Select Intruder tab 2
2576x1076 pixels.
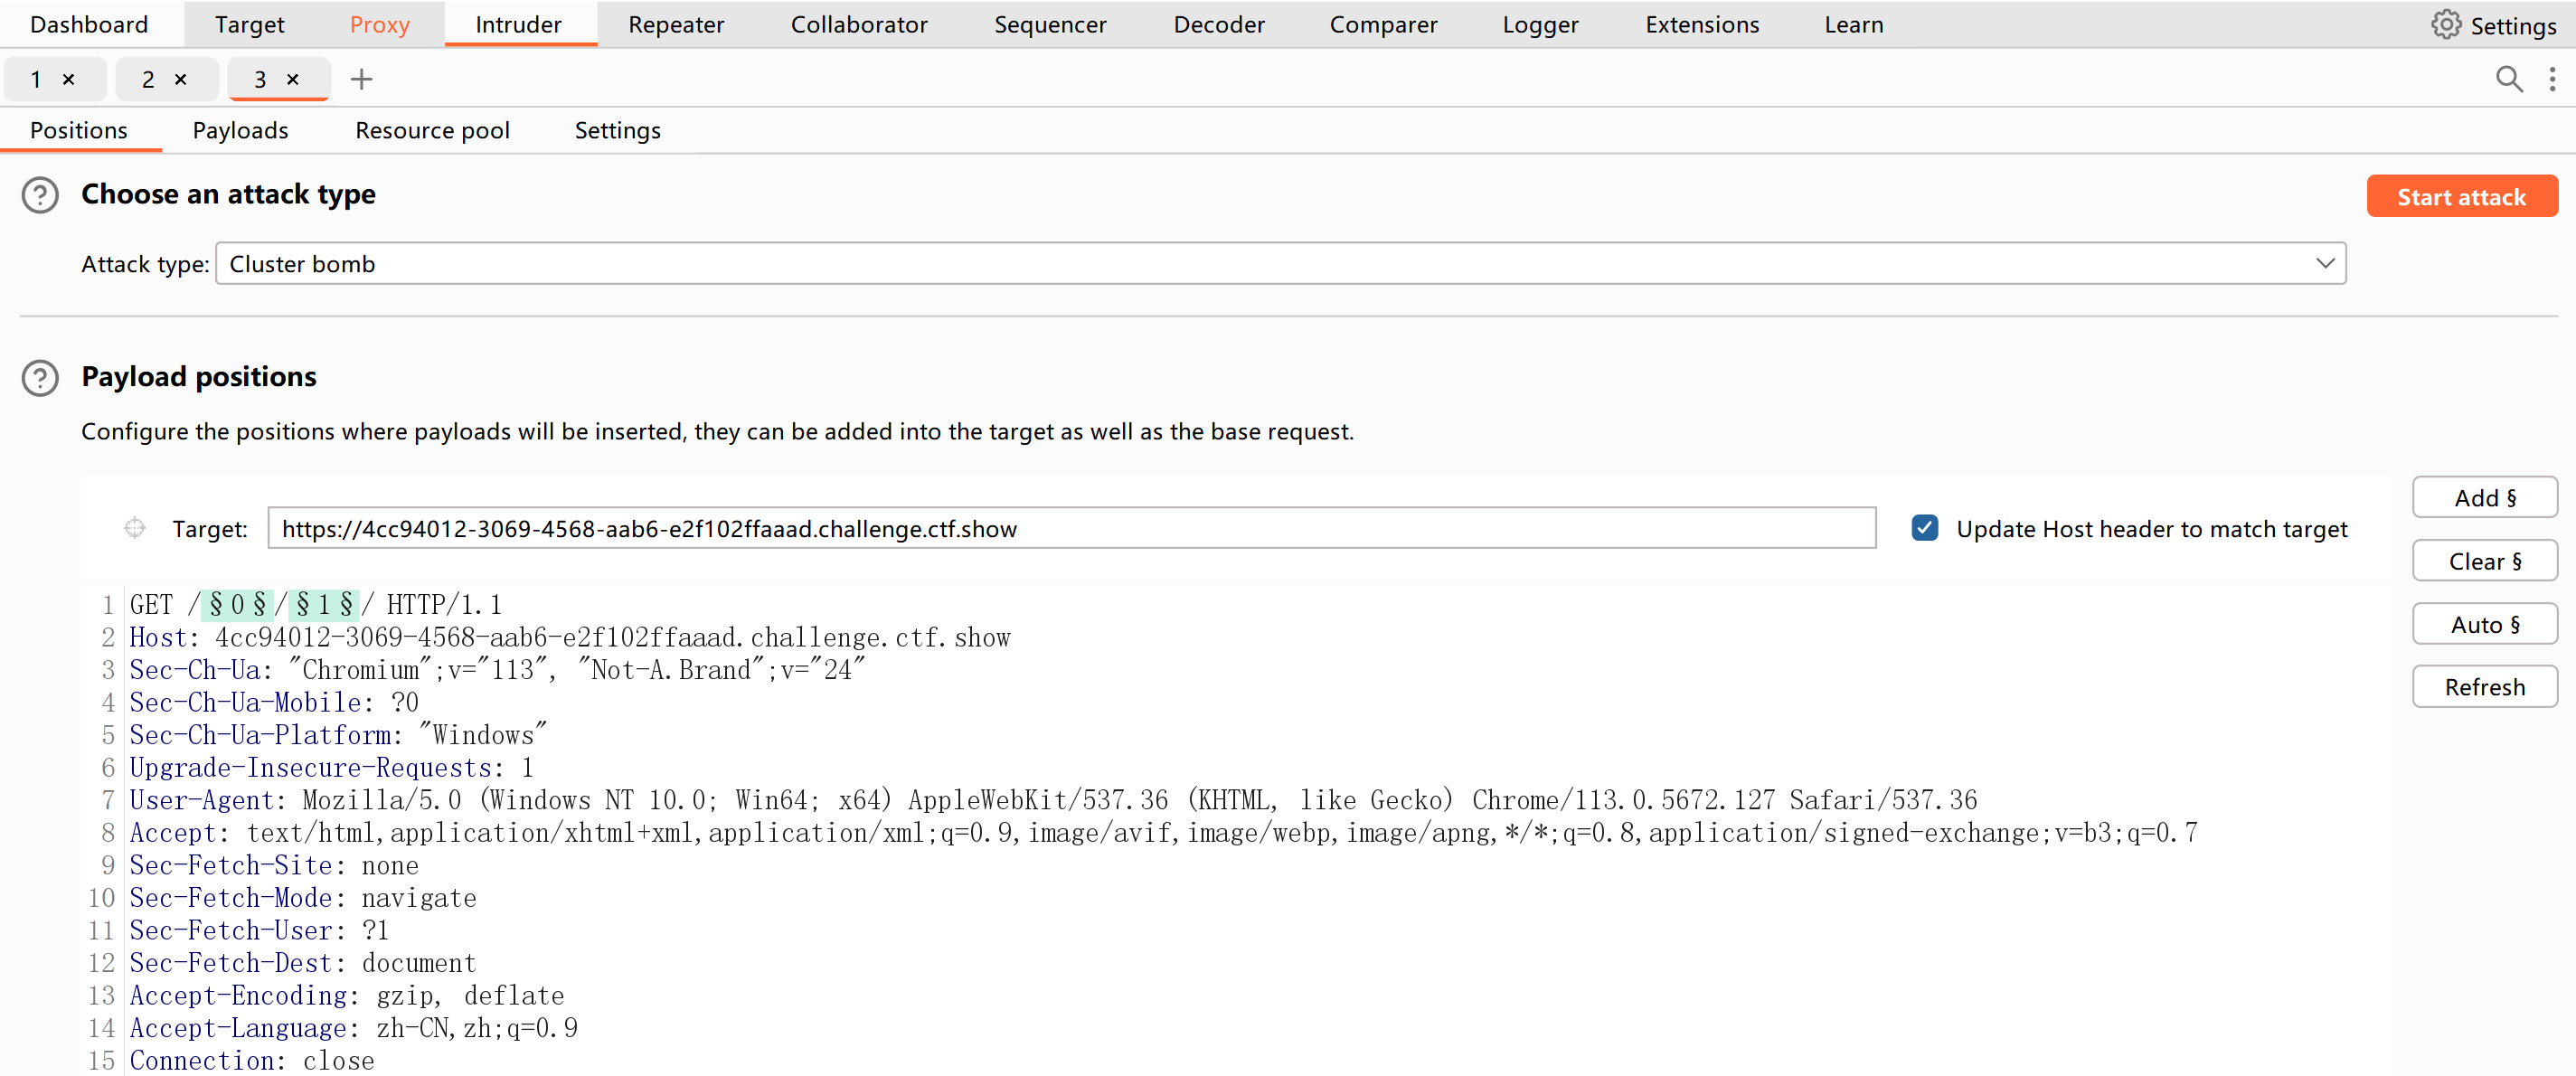(x=148, y=79)
